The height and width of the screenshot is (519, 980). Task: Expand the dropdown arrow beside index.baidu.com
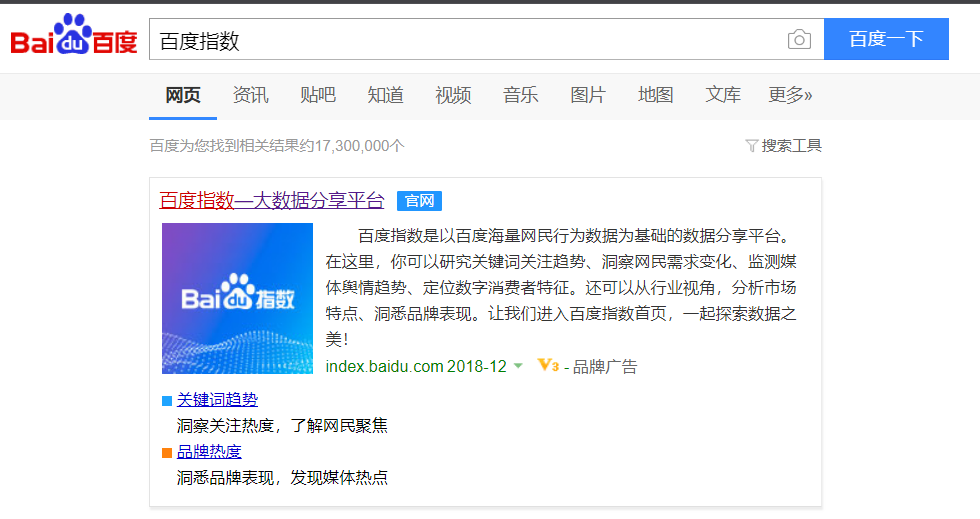(x=518, y=367)
